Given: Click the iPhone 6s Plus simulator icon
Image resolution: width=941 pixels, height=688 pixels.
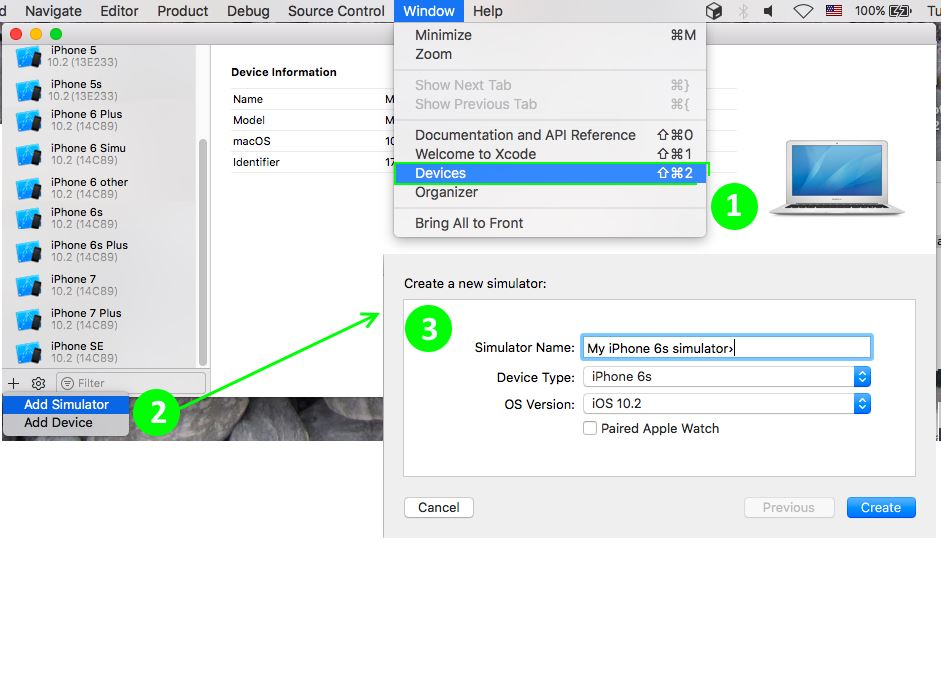Looking at the screenshot, I should pyautogui.click(x=28, y=252).
